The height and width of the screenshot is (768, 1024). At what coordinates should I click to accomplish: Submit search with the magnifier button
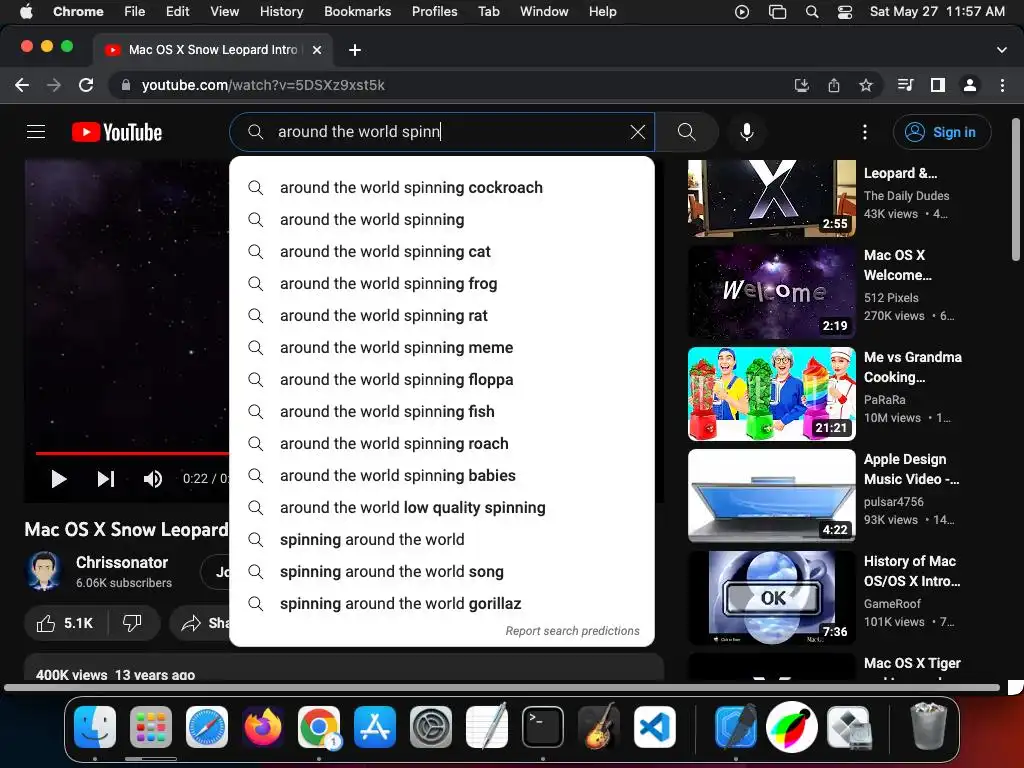686,132
